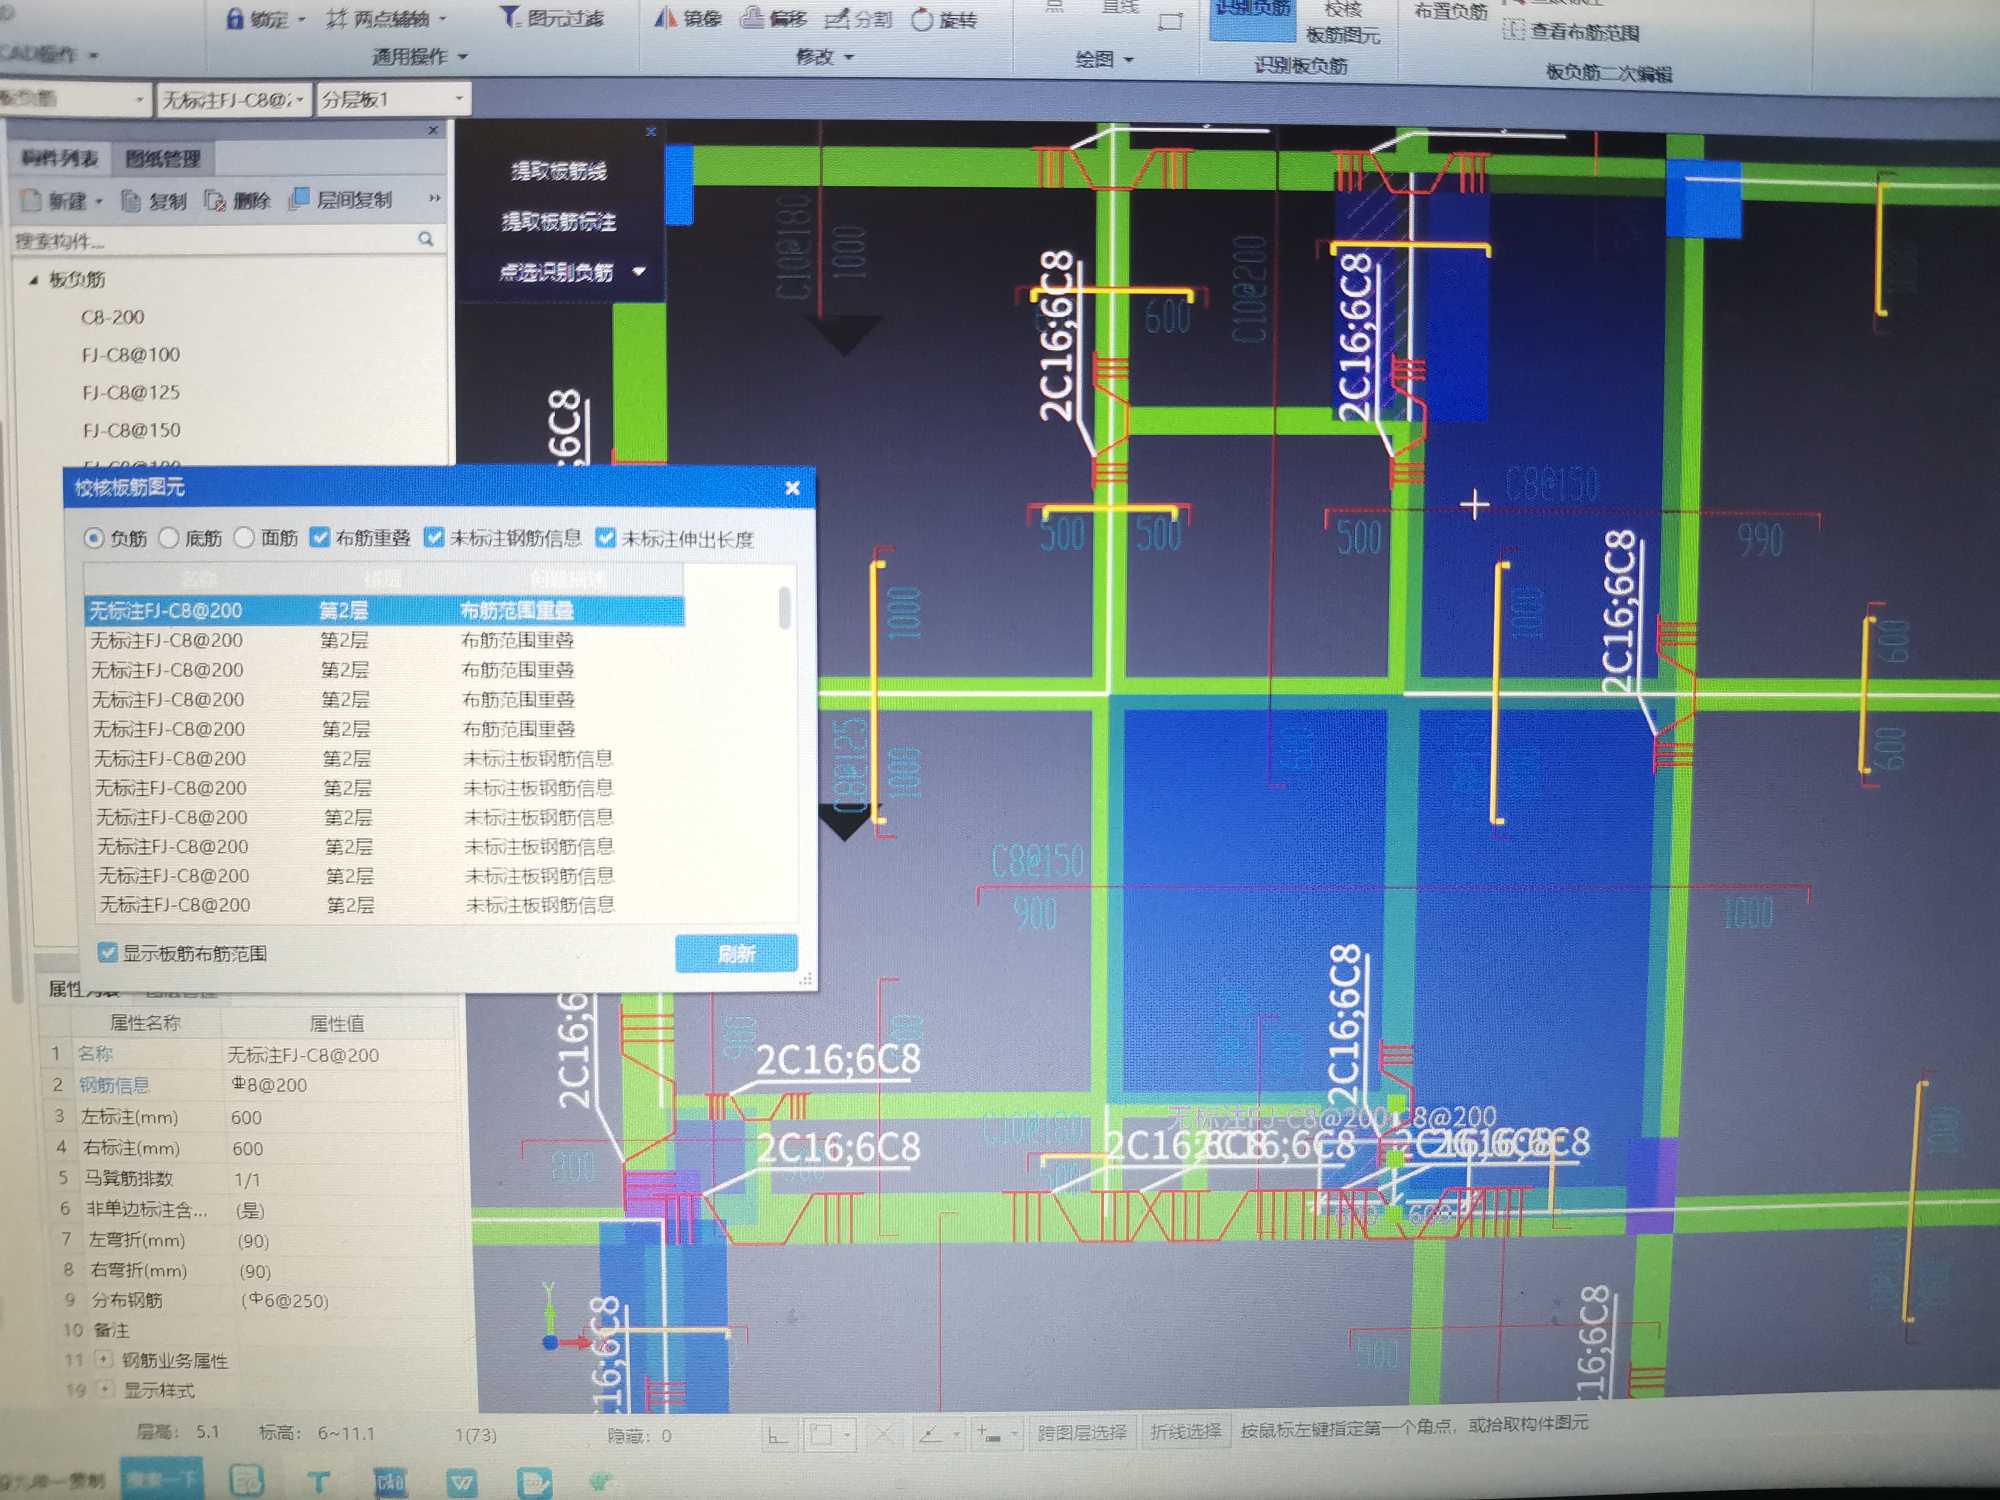Collapse the 板负筋 tree node
This screenshot has height=1500, width=2000.
(33, 280)
